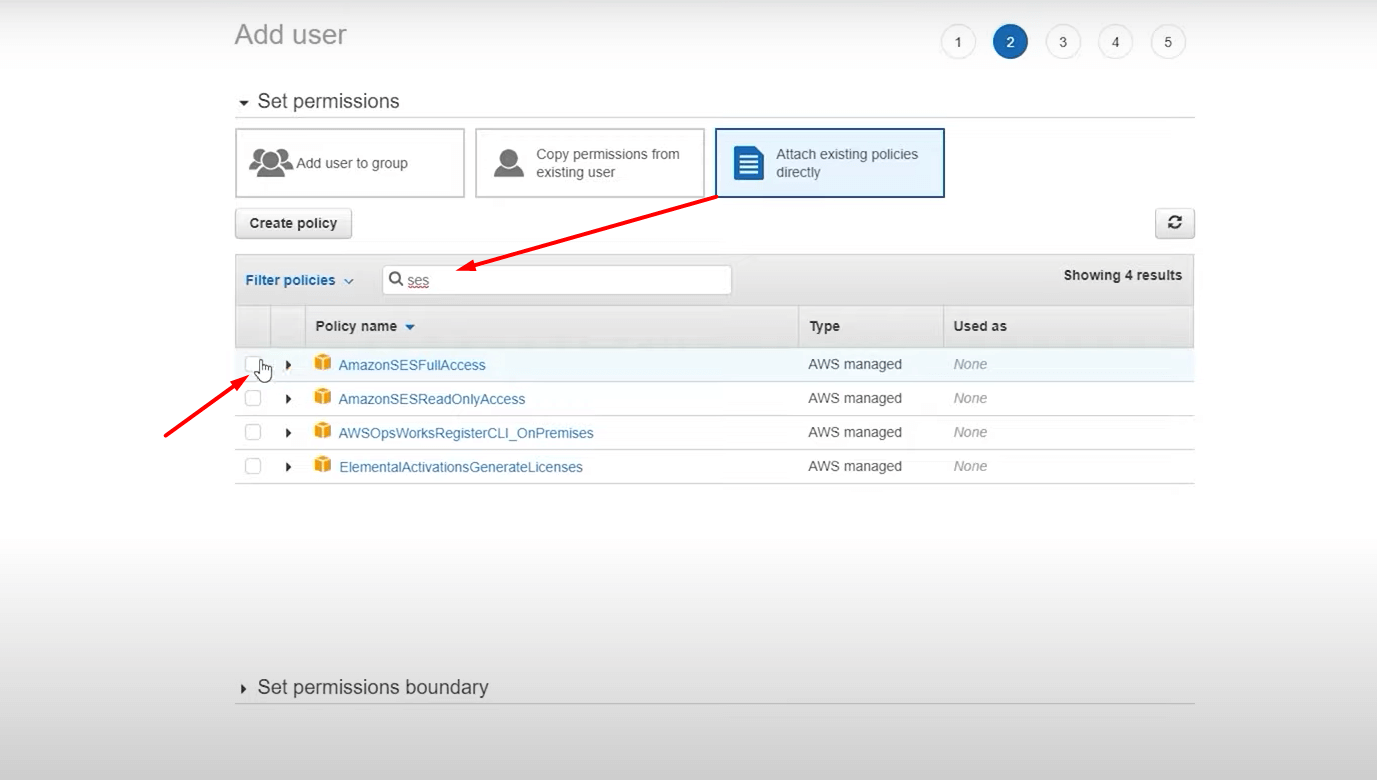Click the group people icon on Add user to group

click(270, 163)
